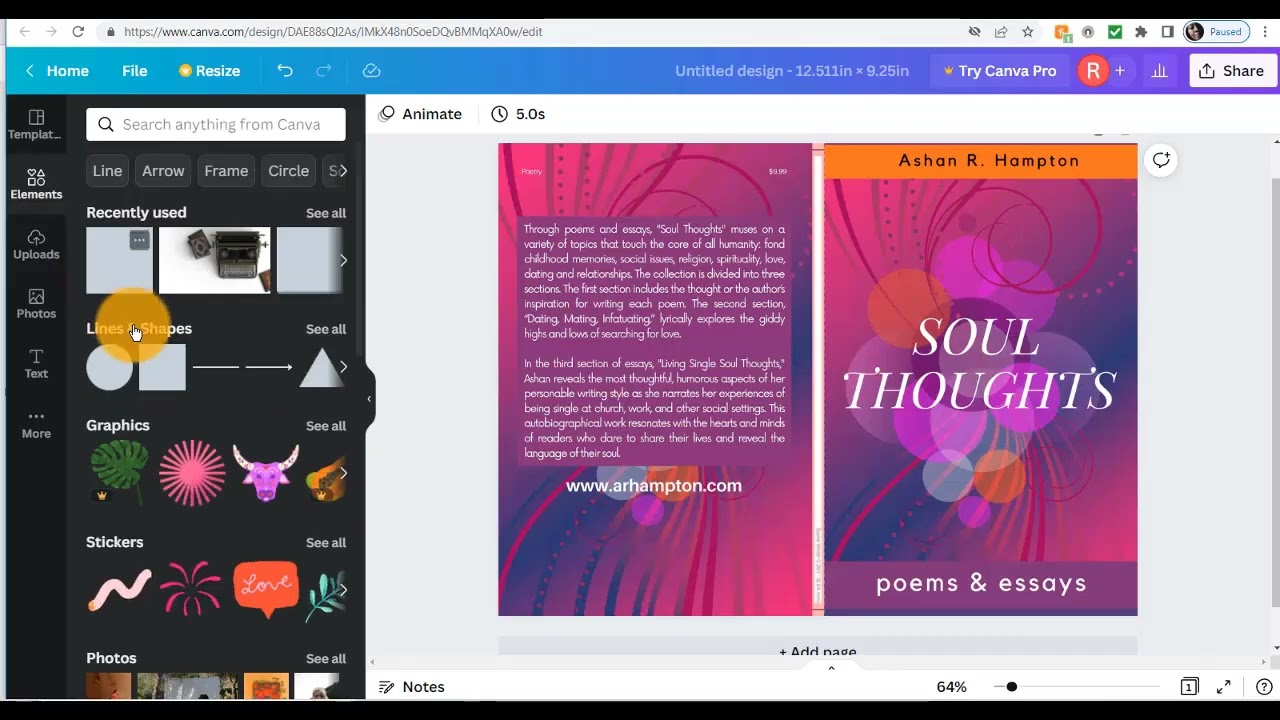Add the circle shape
Viewport: 1280px width, 720px height.
pyautogui.click(x=109, y=367)
